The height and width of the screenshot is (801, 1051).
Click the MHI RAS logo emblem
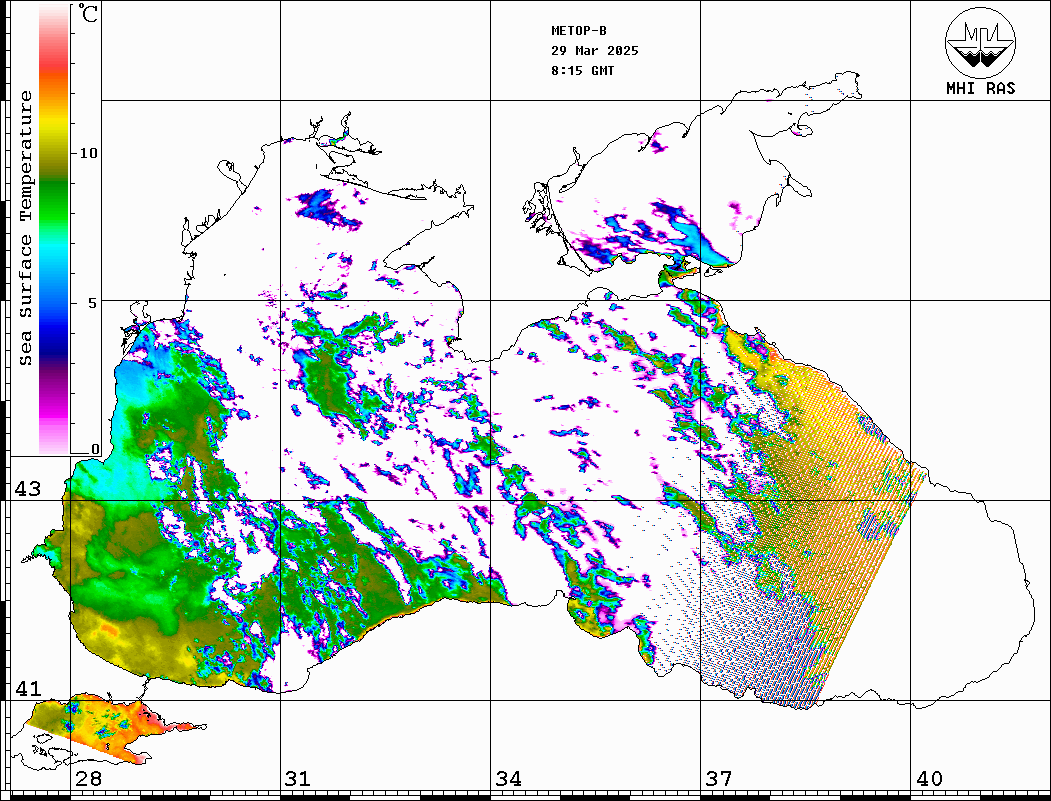point(980,42)
